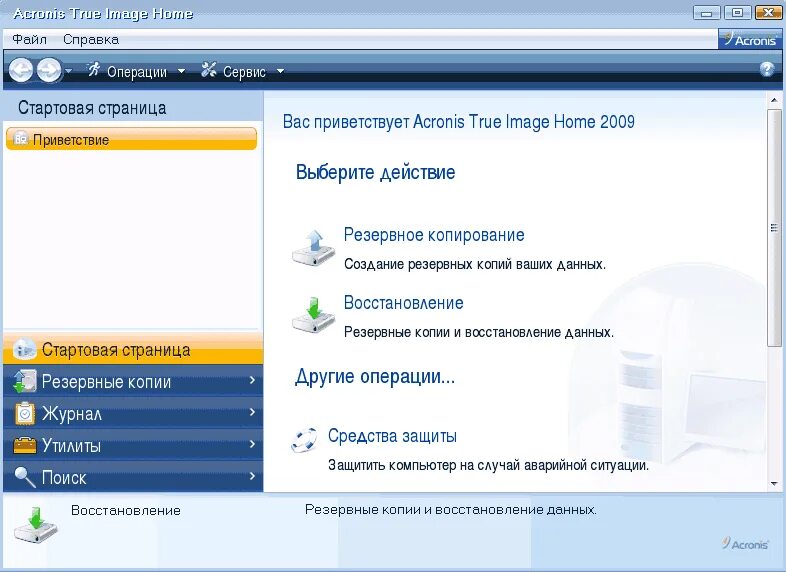The width and height of the screenshot is (786, 572).
Task: Click the Резервные копии arrows icon
Action: point(25,382)
